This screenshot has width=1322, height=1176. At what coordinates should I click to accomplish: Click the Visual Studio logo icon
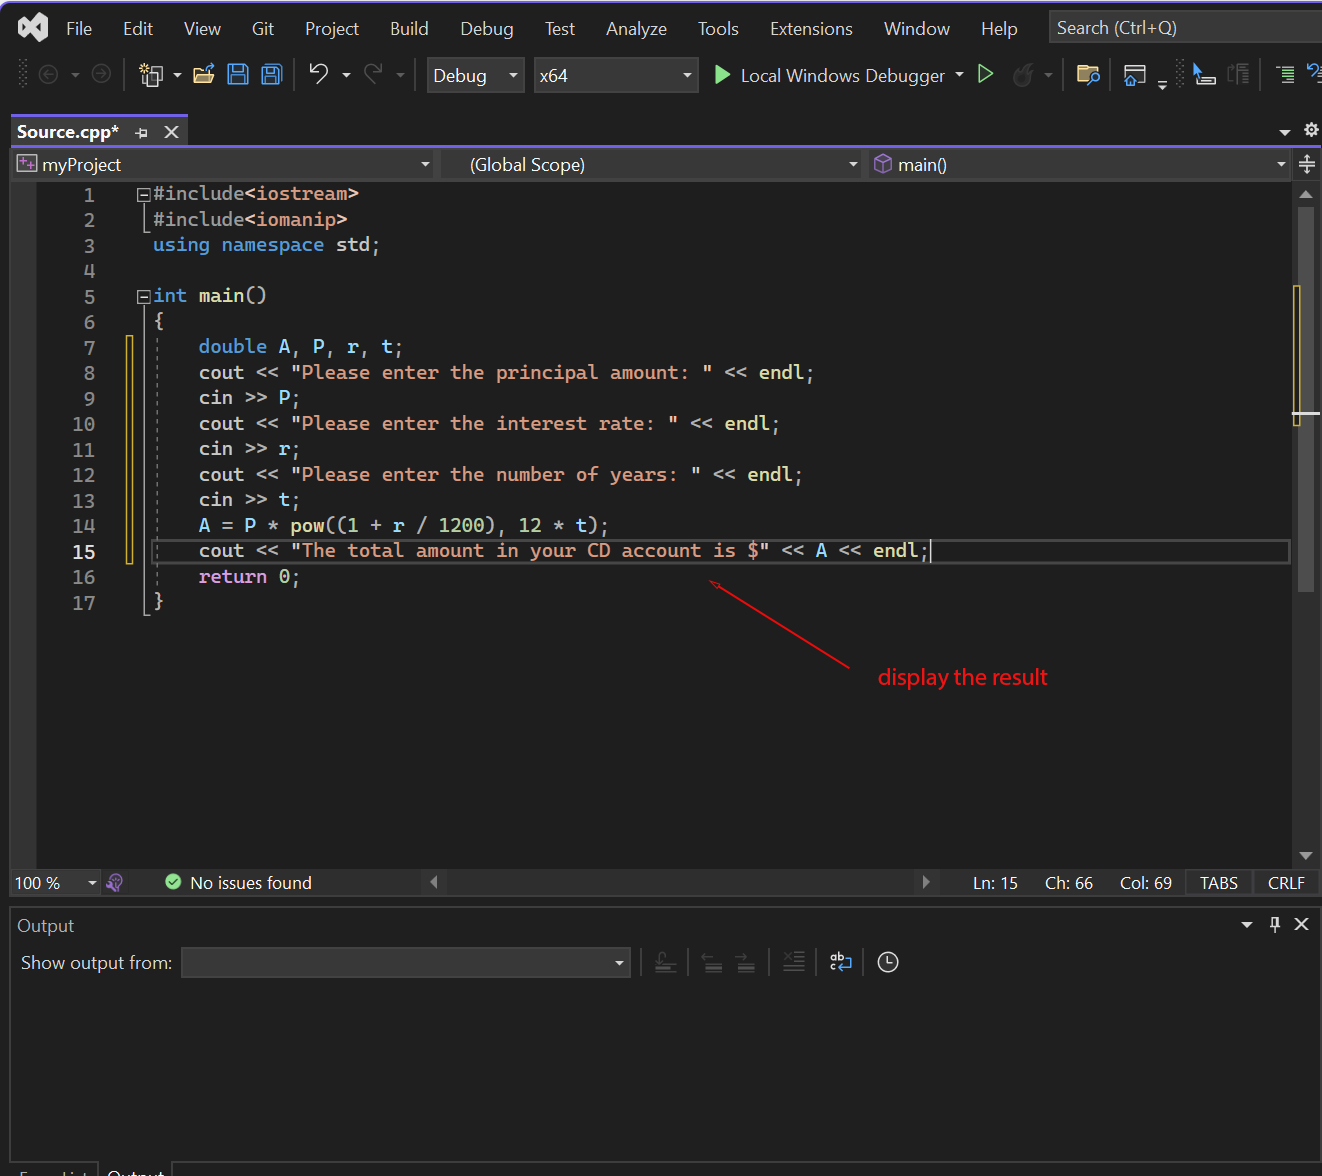tap(33, 27)
